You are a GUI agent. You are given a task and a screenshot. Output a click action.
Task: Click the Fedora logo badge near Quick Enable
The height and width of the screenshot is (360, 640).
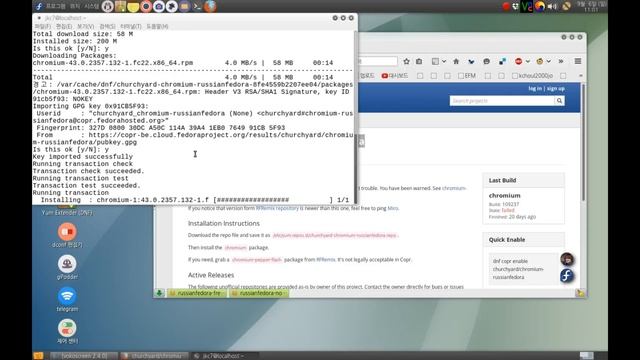567,276
